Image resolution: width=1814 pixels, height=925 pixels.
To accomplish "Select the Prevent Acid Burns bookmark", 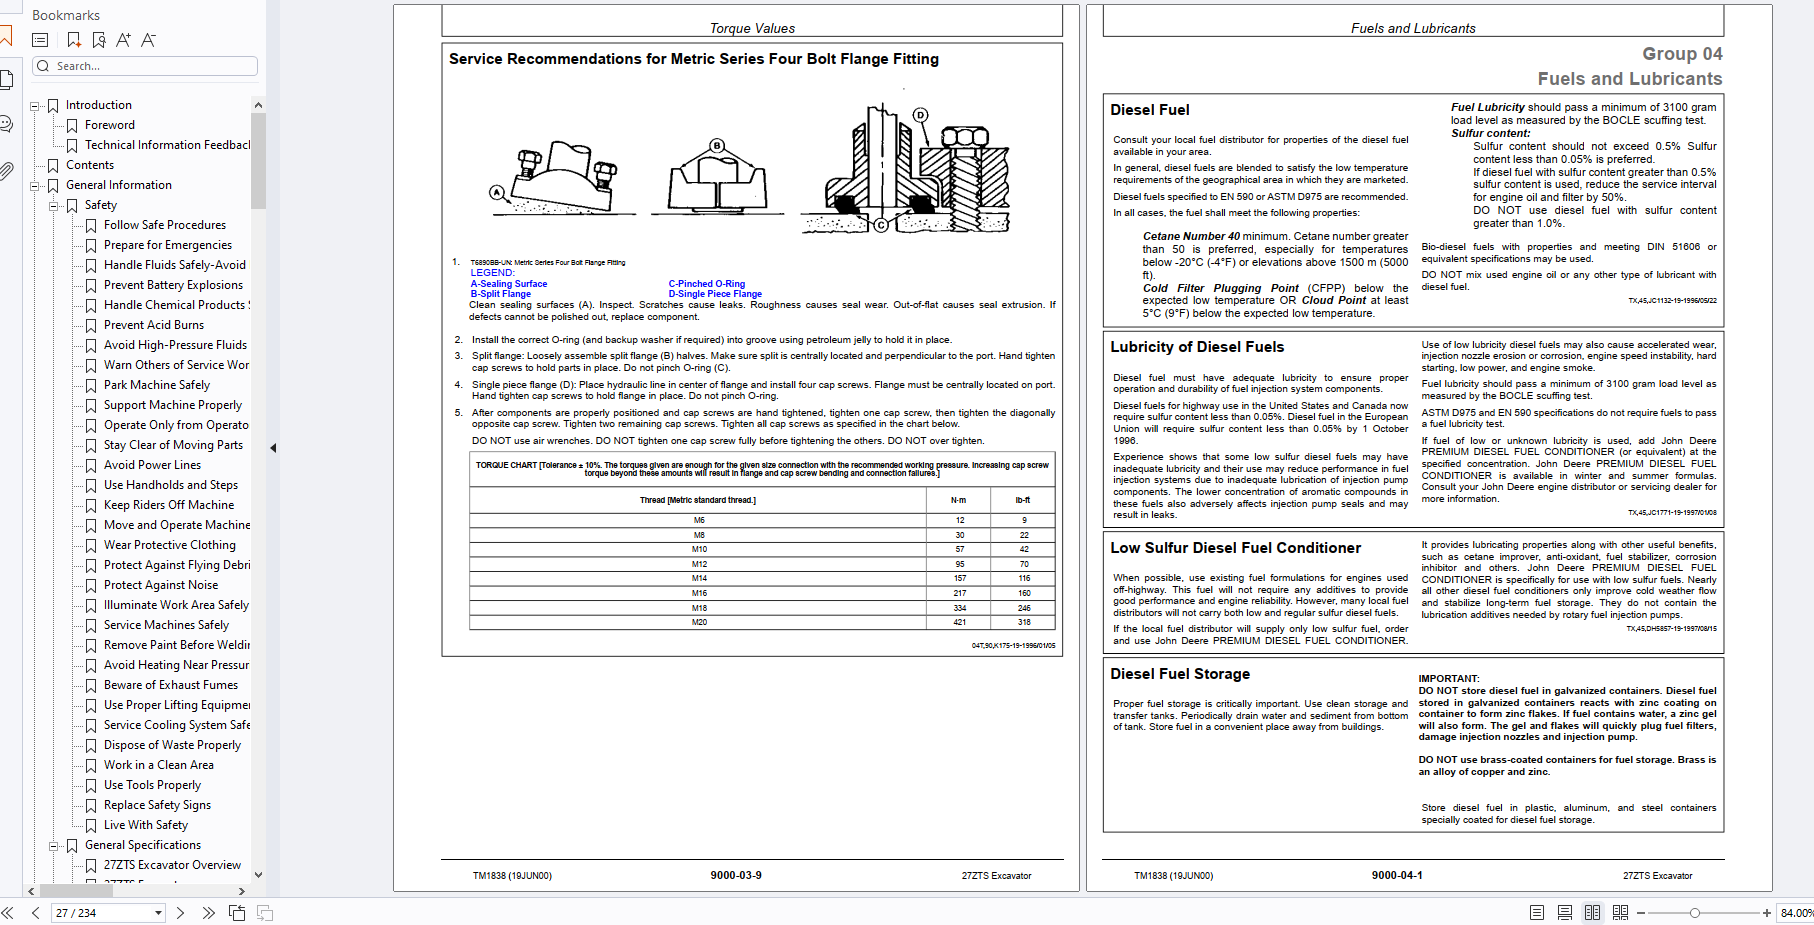I will (153, 325).
